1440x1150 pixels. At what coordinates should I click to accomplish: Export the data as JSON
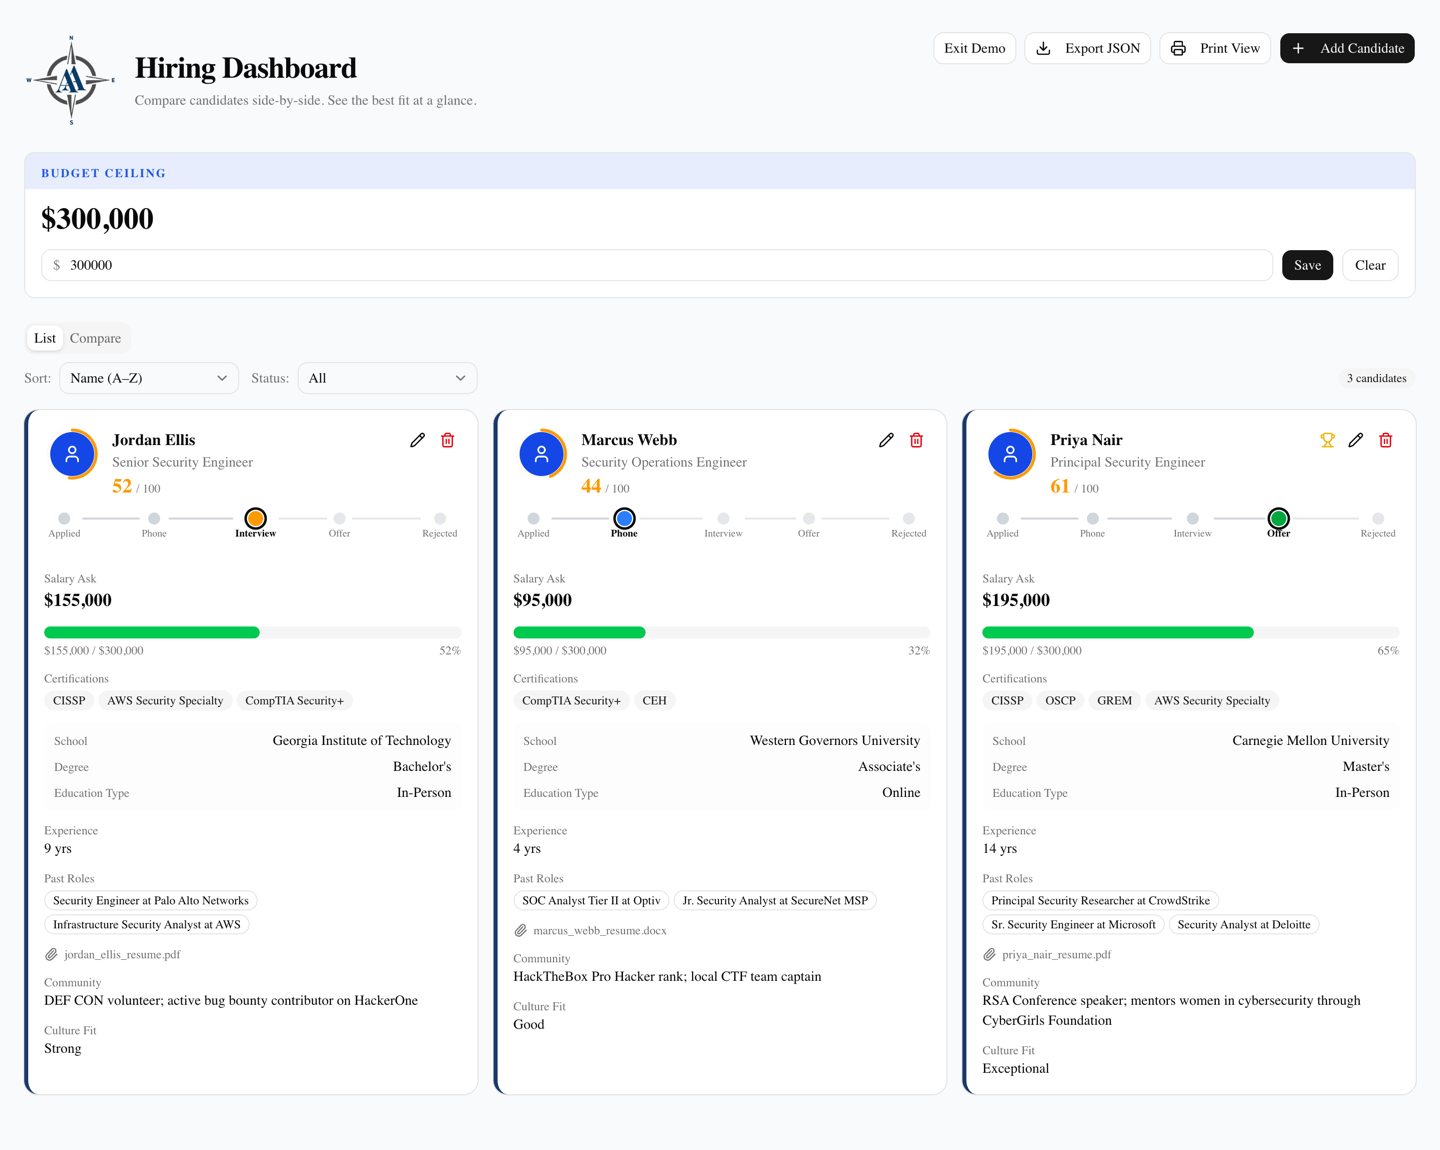tap(1088, 48)
